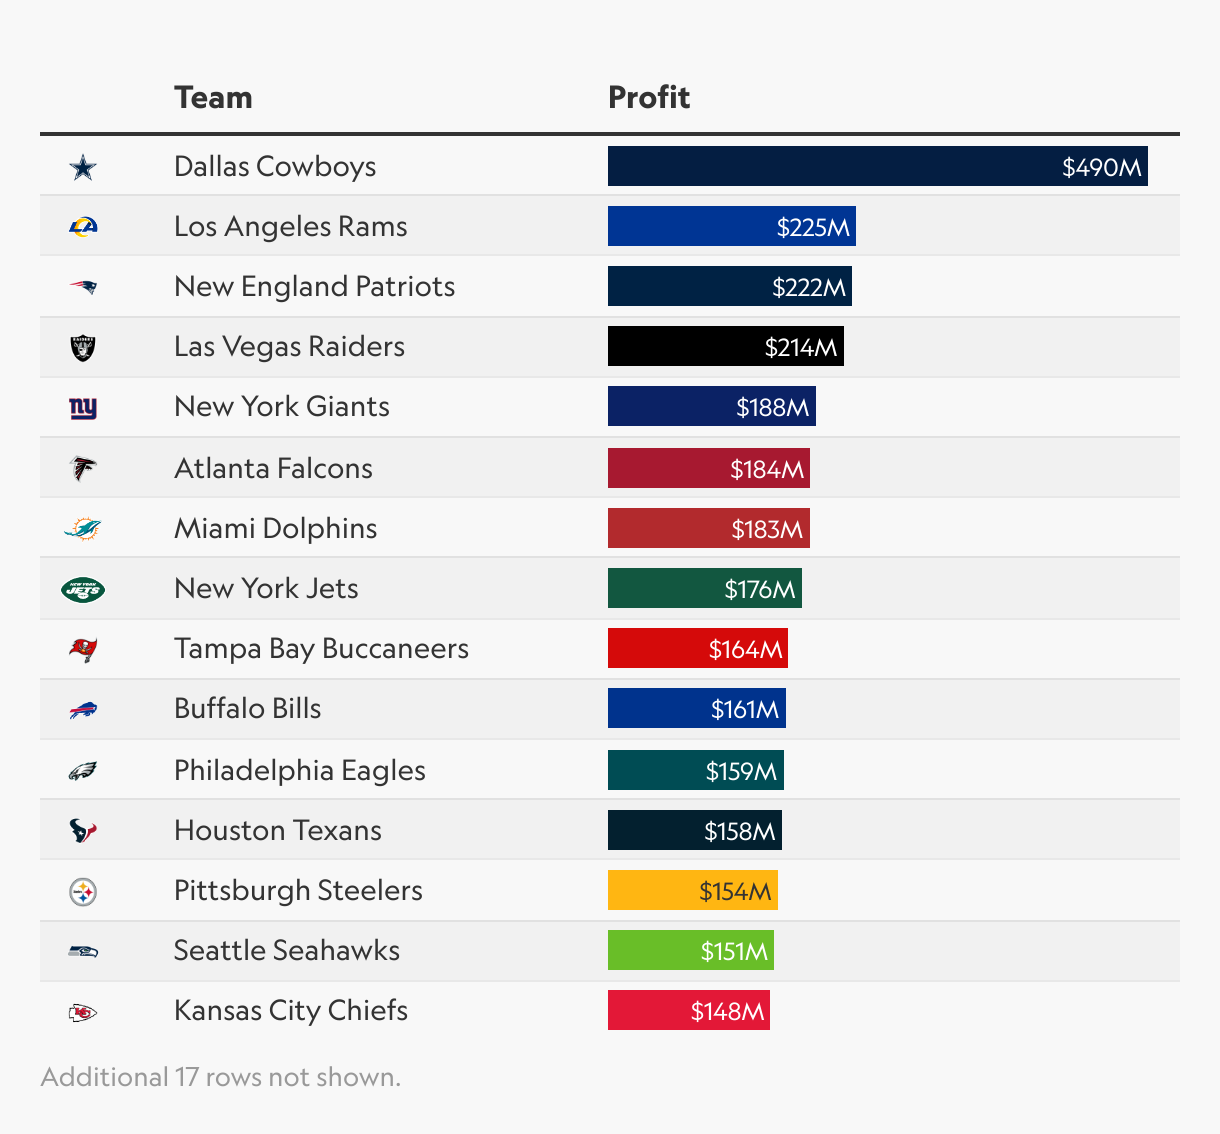
Task: Click the Dallas Cowboys star logo
Action: click(83, 167)
